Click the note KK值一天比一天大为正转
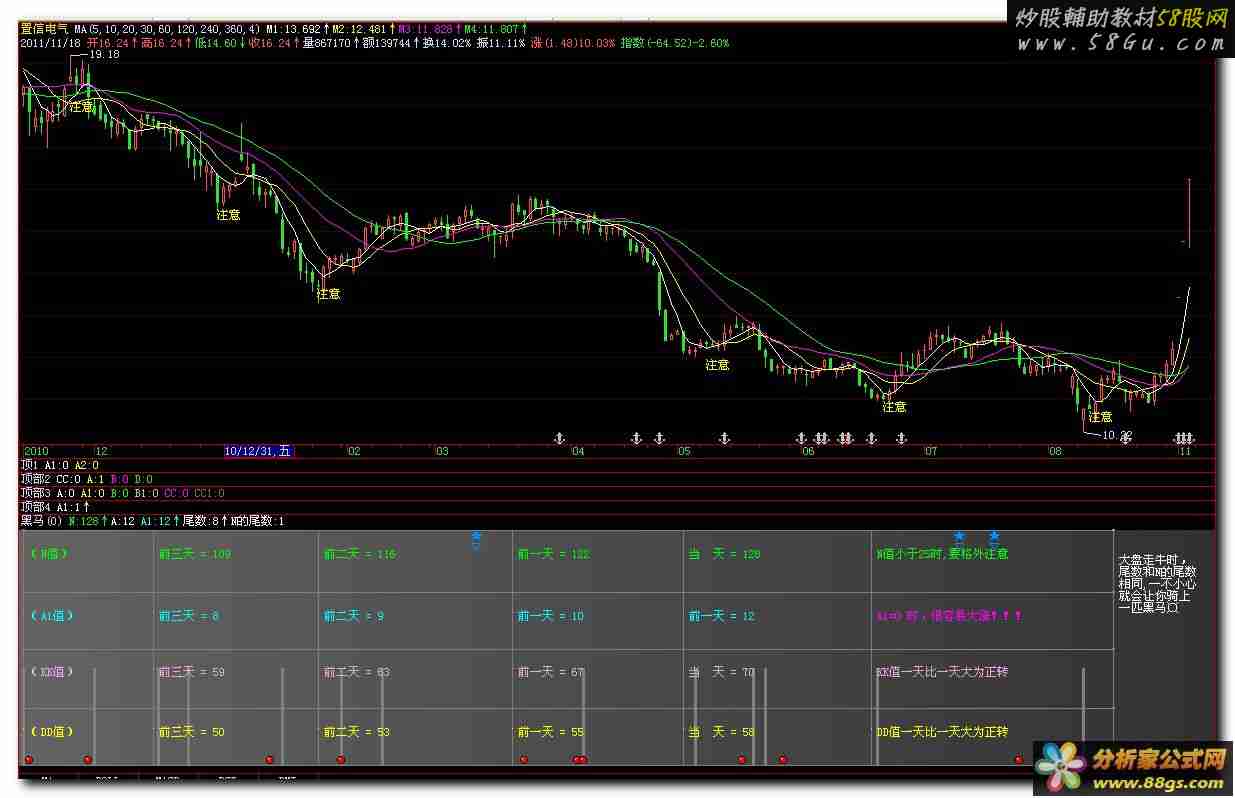This screenshot has height=798, width=1235. [942, 672]
